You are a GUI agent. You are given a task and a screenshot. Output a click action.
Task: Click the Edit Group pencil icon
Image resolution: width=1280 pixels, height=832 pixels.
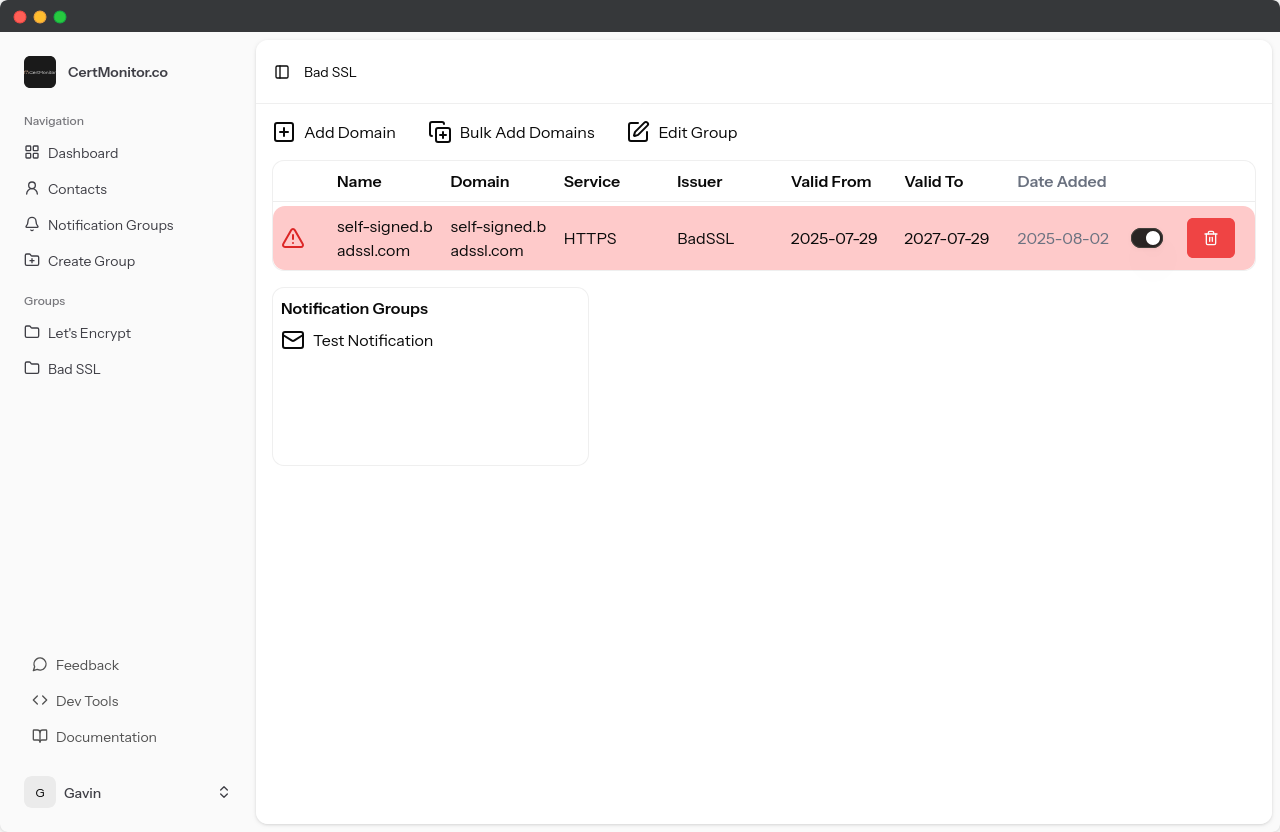coord(638,132)
